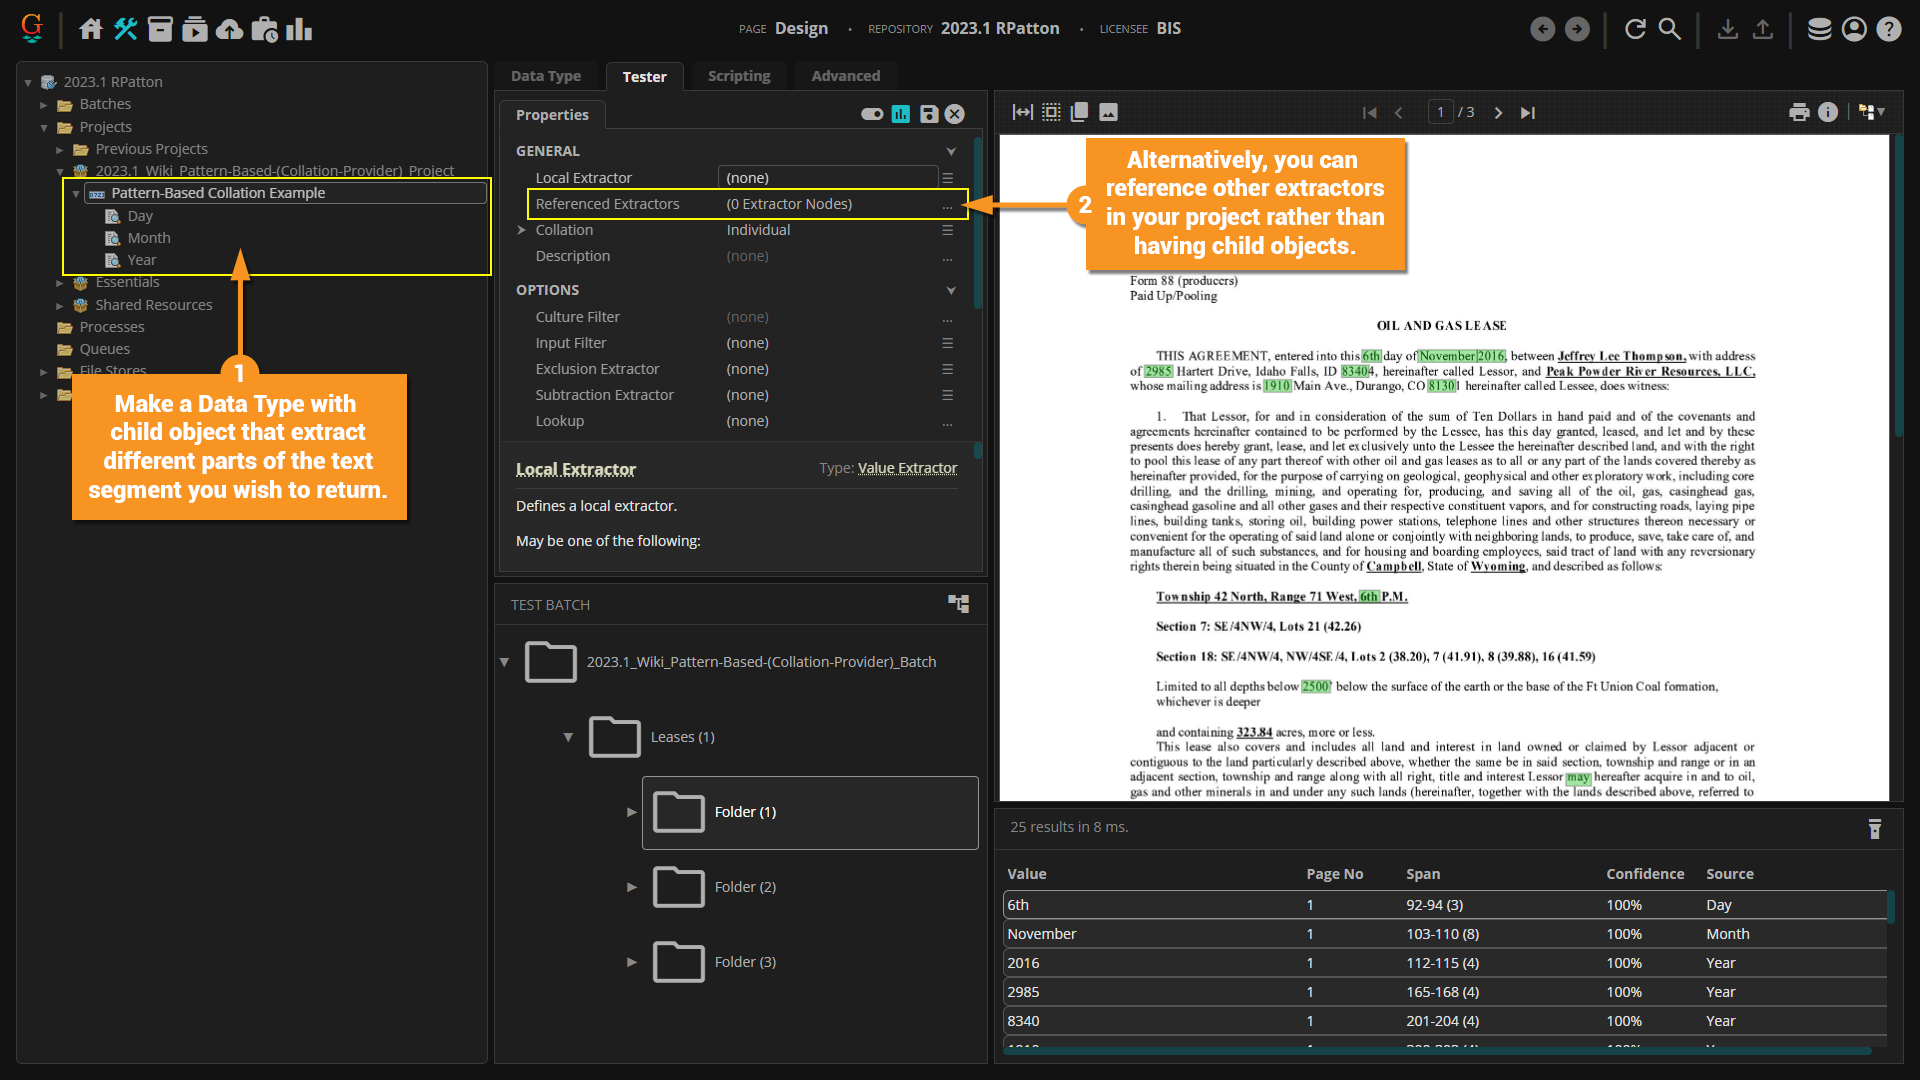Go to next page in document viewer

click(1498, 113)
